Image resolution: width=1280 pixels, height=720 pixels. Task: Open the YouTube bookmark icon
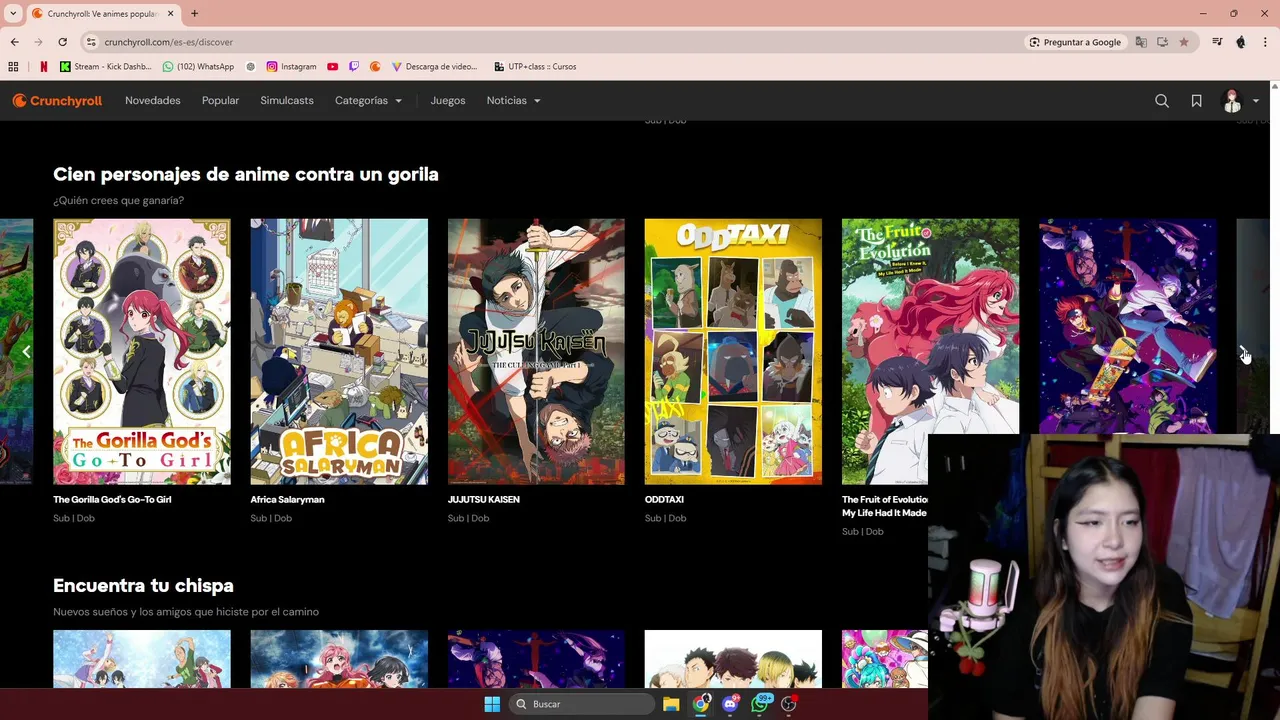pos(333,66)
